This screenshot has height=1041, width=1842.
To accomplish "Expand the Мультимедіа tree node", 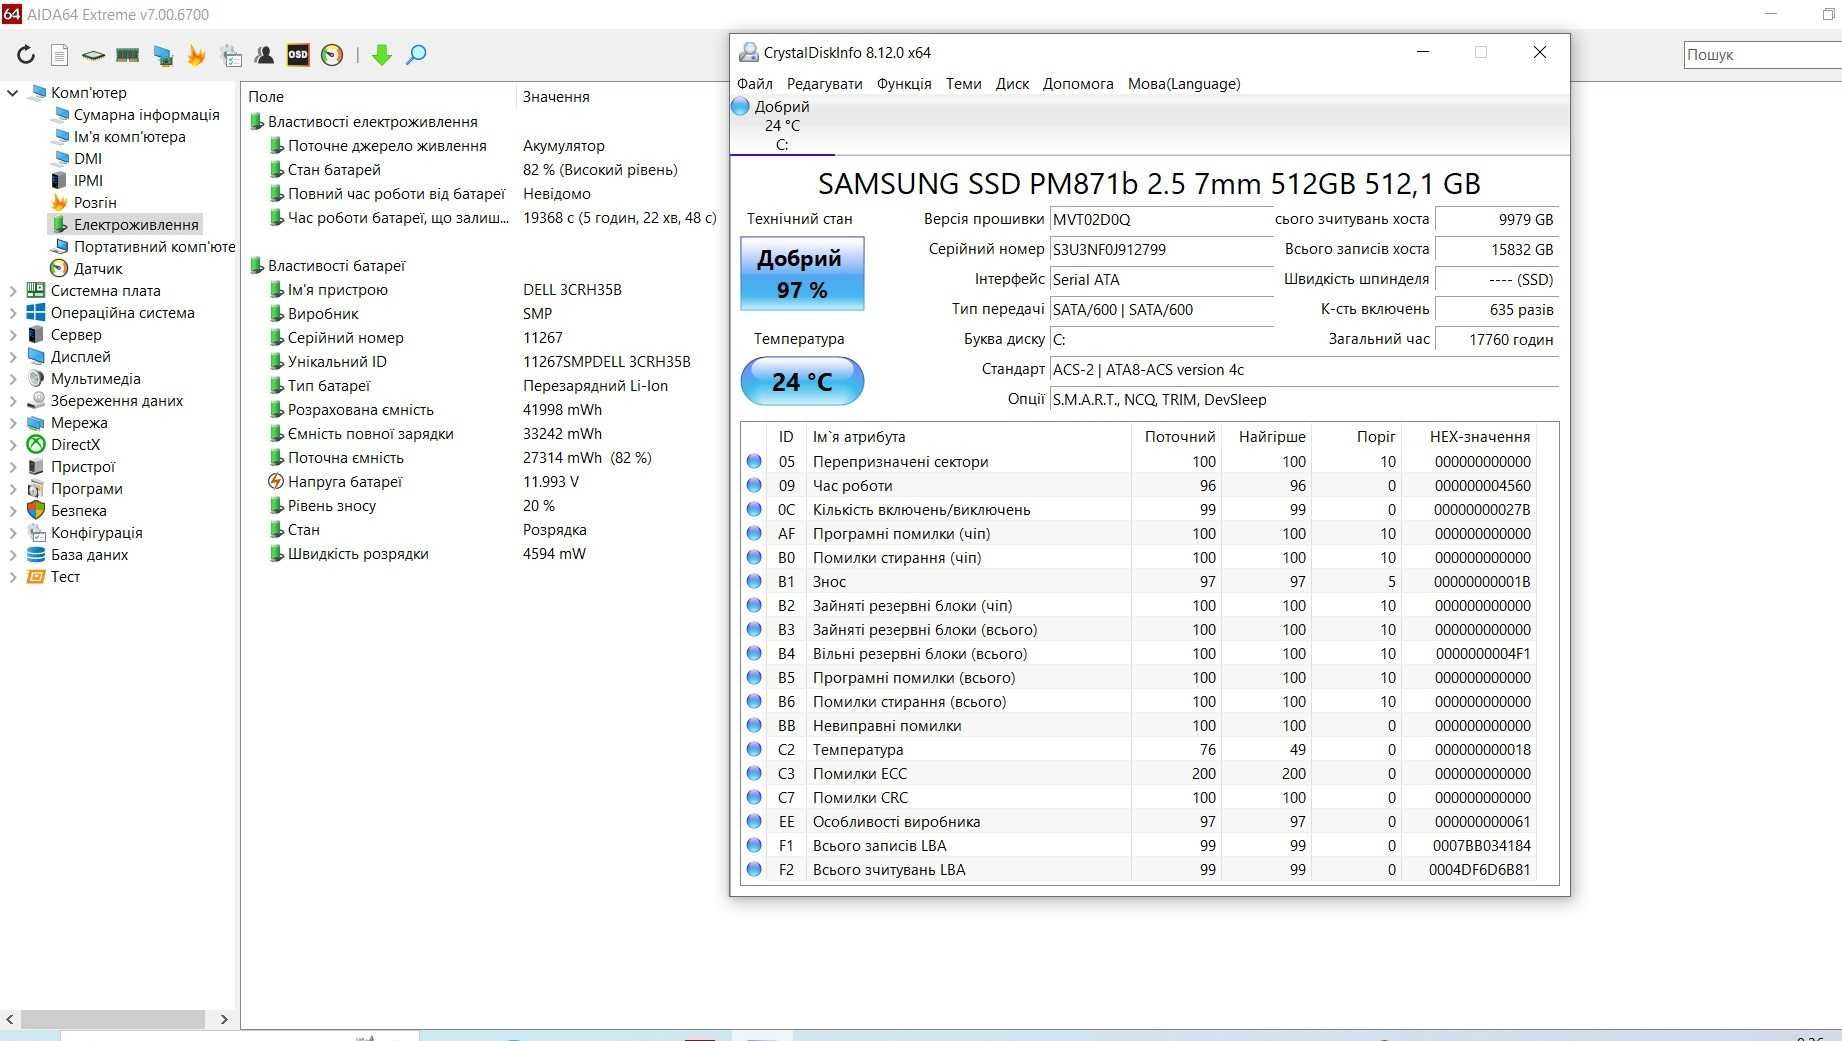I will point(13,379).
